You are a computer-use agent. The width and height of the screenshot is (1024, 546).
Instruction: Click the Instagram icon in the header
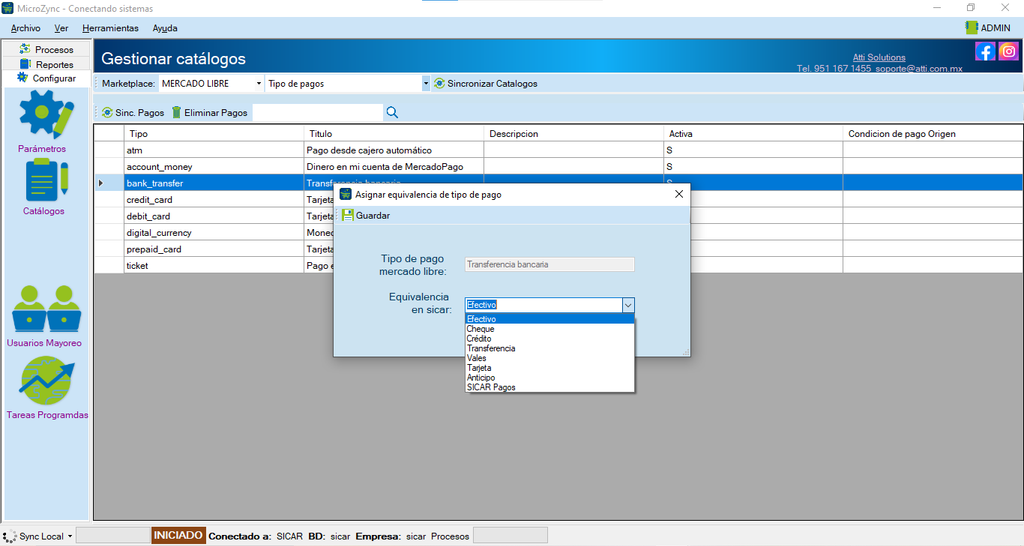coord(1008,51)
